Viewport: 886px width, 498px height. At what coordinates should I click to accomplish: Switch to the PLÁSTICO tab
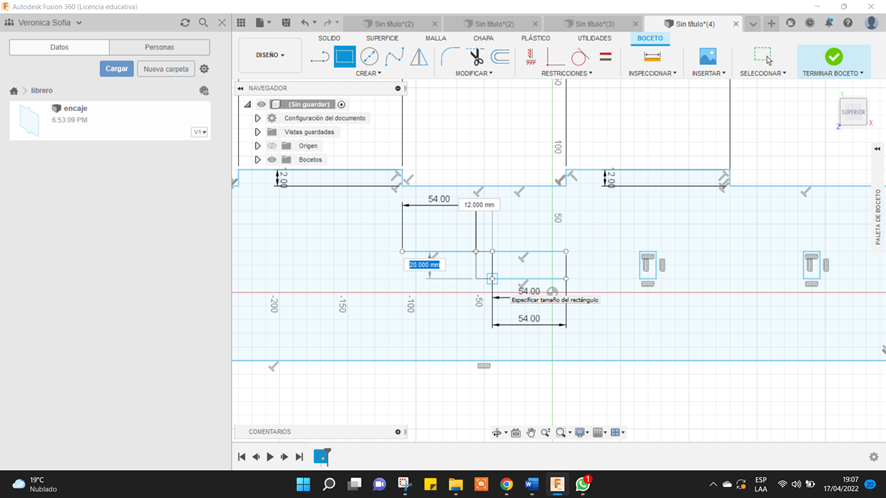[536, 38]
